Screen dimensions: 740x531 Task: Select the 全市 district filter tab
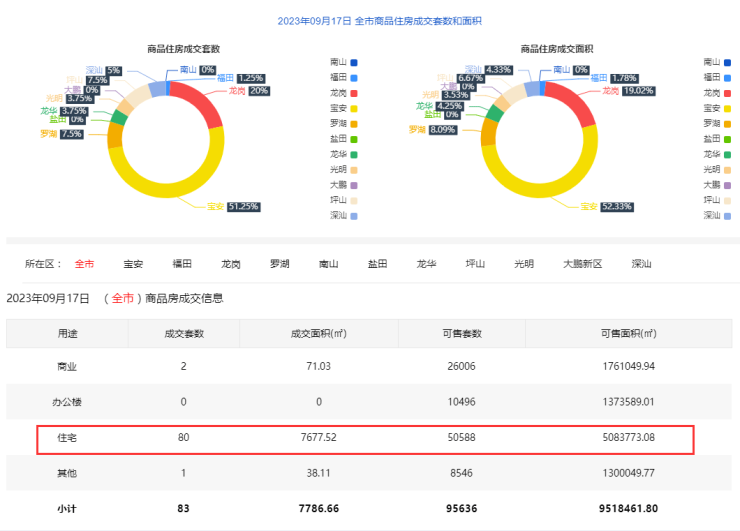coord(84,264)
